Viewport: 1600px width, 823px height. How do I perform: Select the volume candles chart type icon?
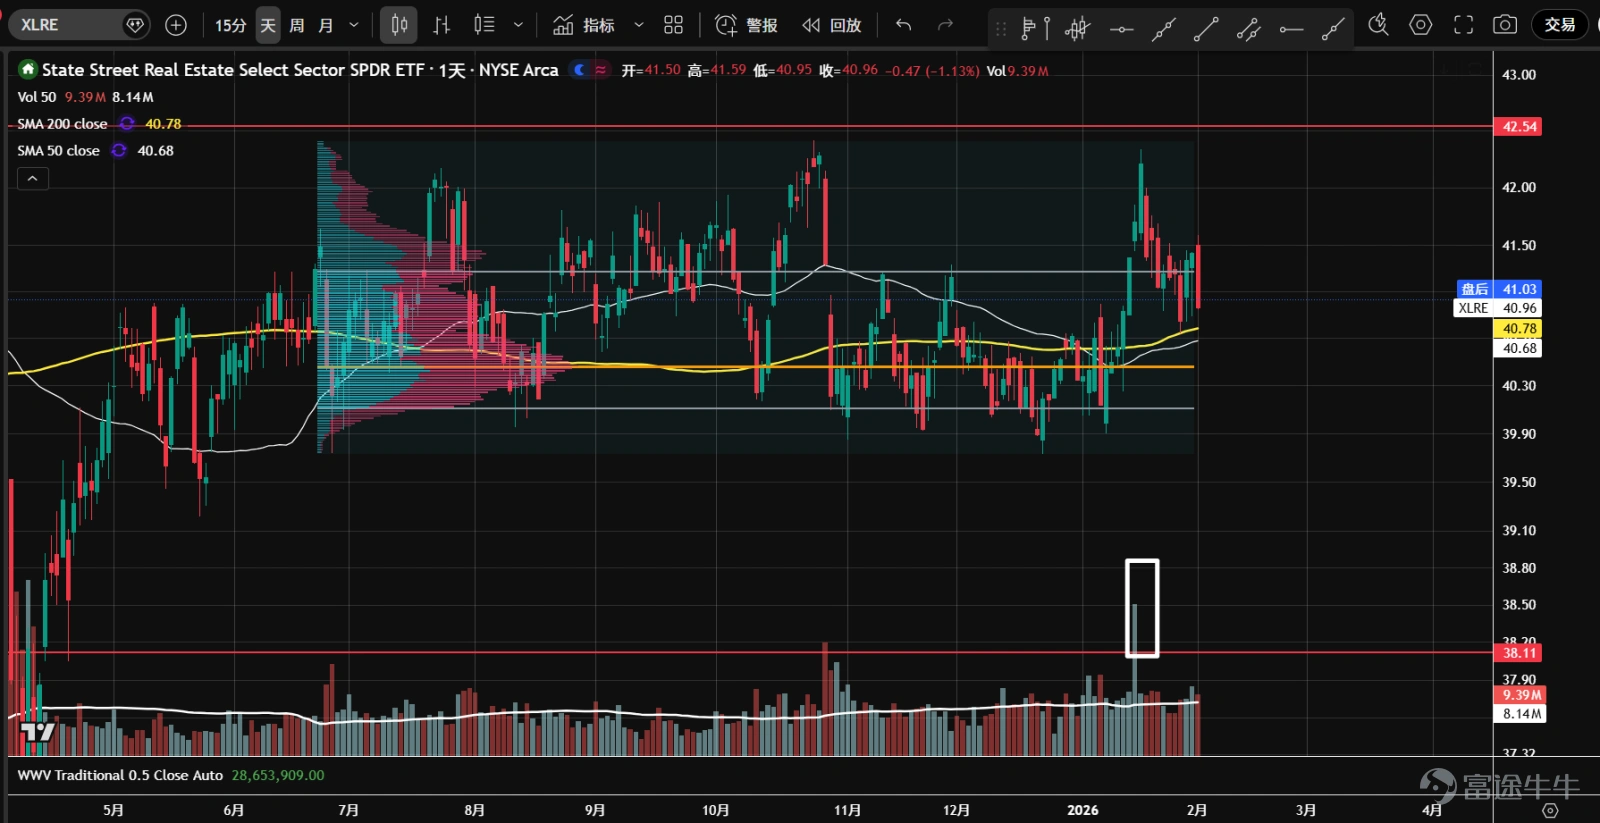pyautogui.click(x=484, y=25)
